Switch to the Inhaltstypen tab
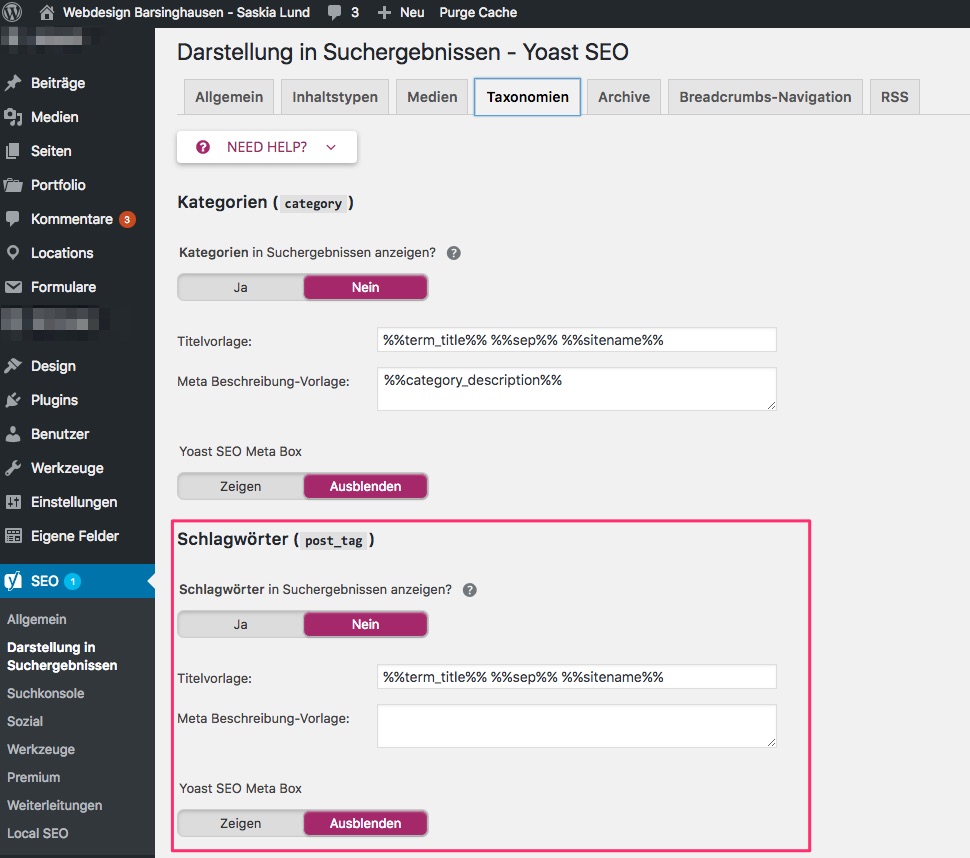Screen dimensions: 970x858 point(334,97)
